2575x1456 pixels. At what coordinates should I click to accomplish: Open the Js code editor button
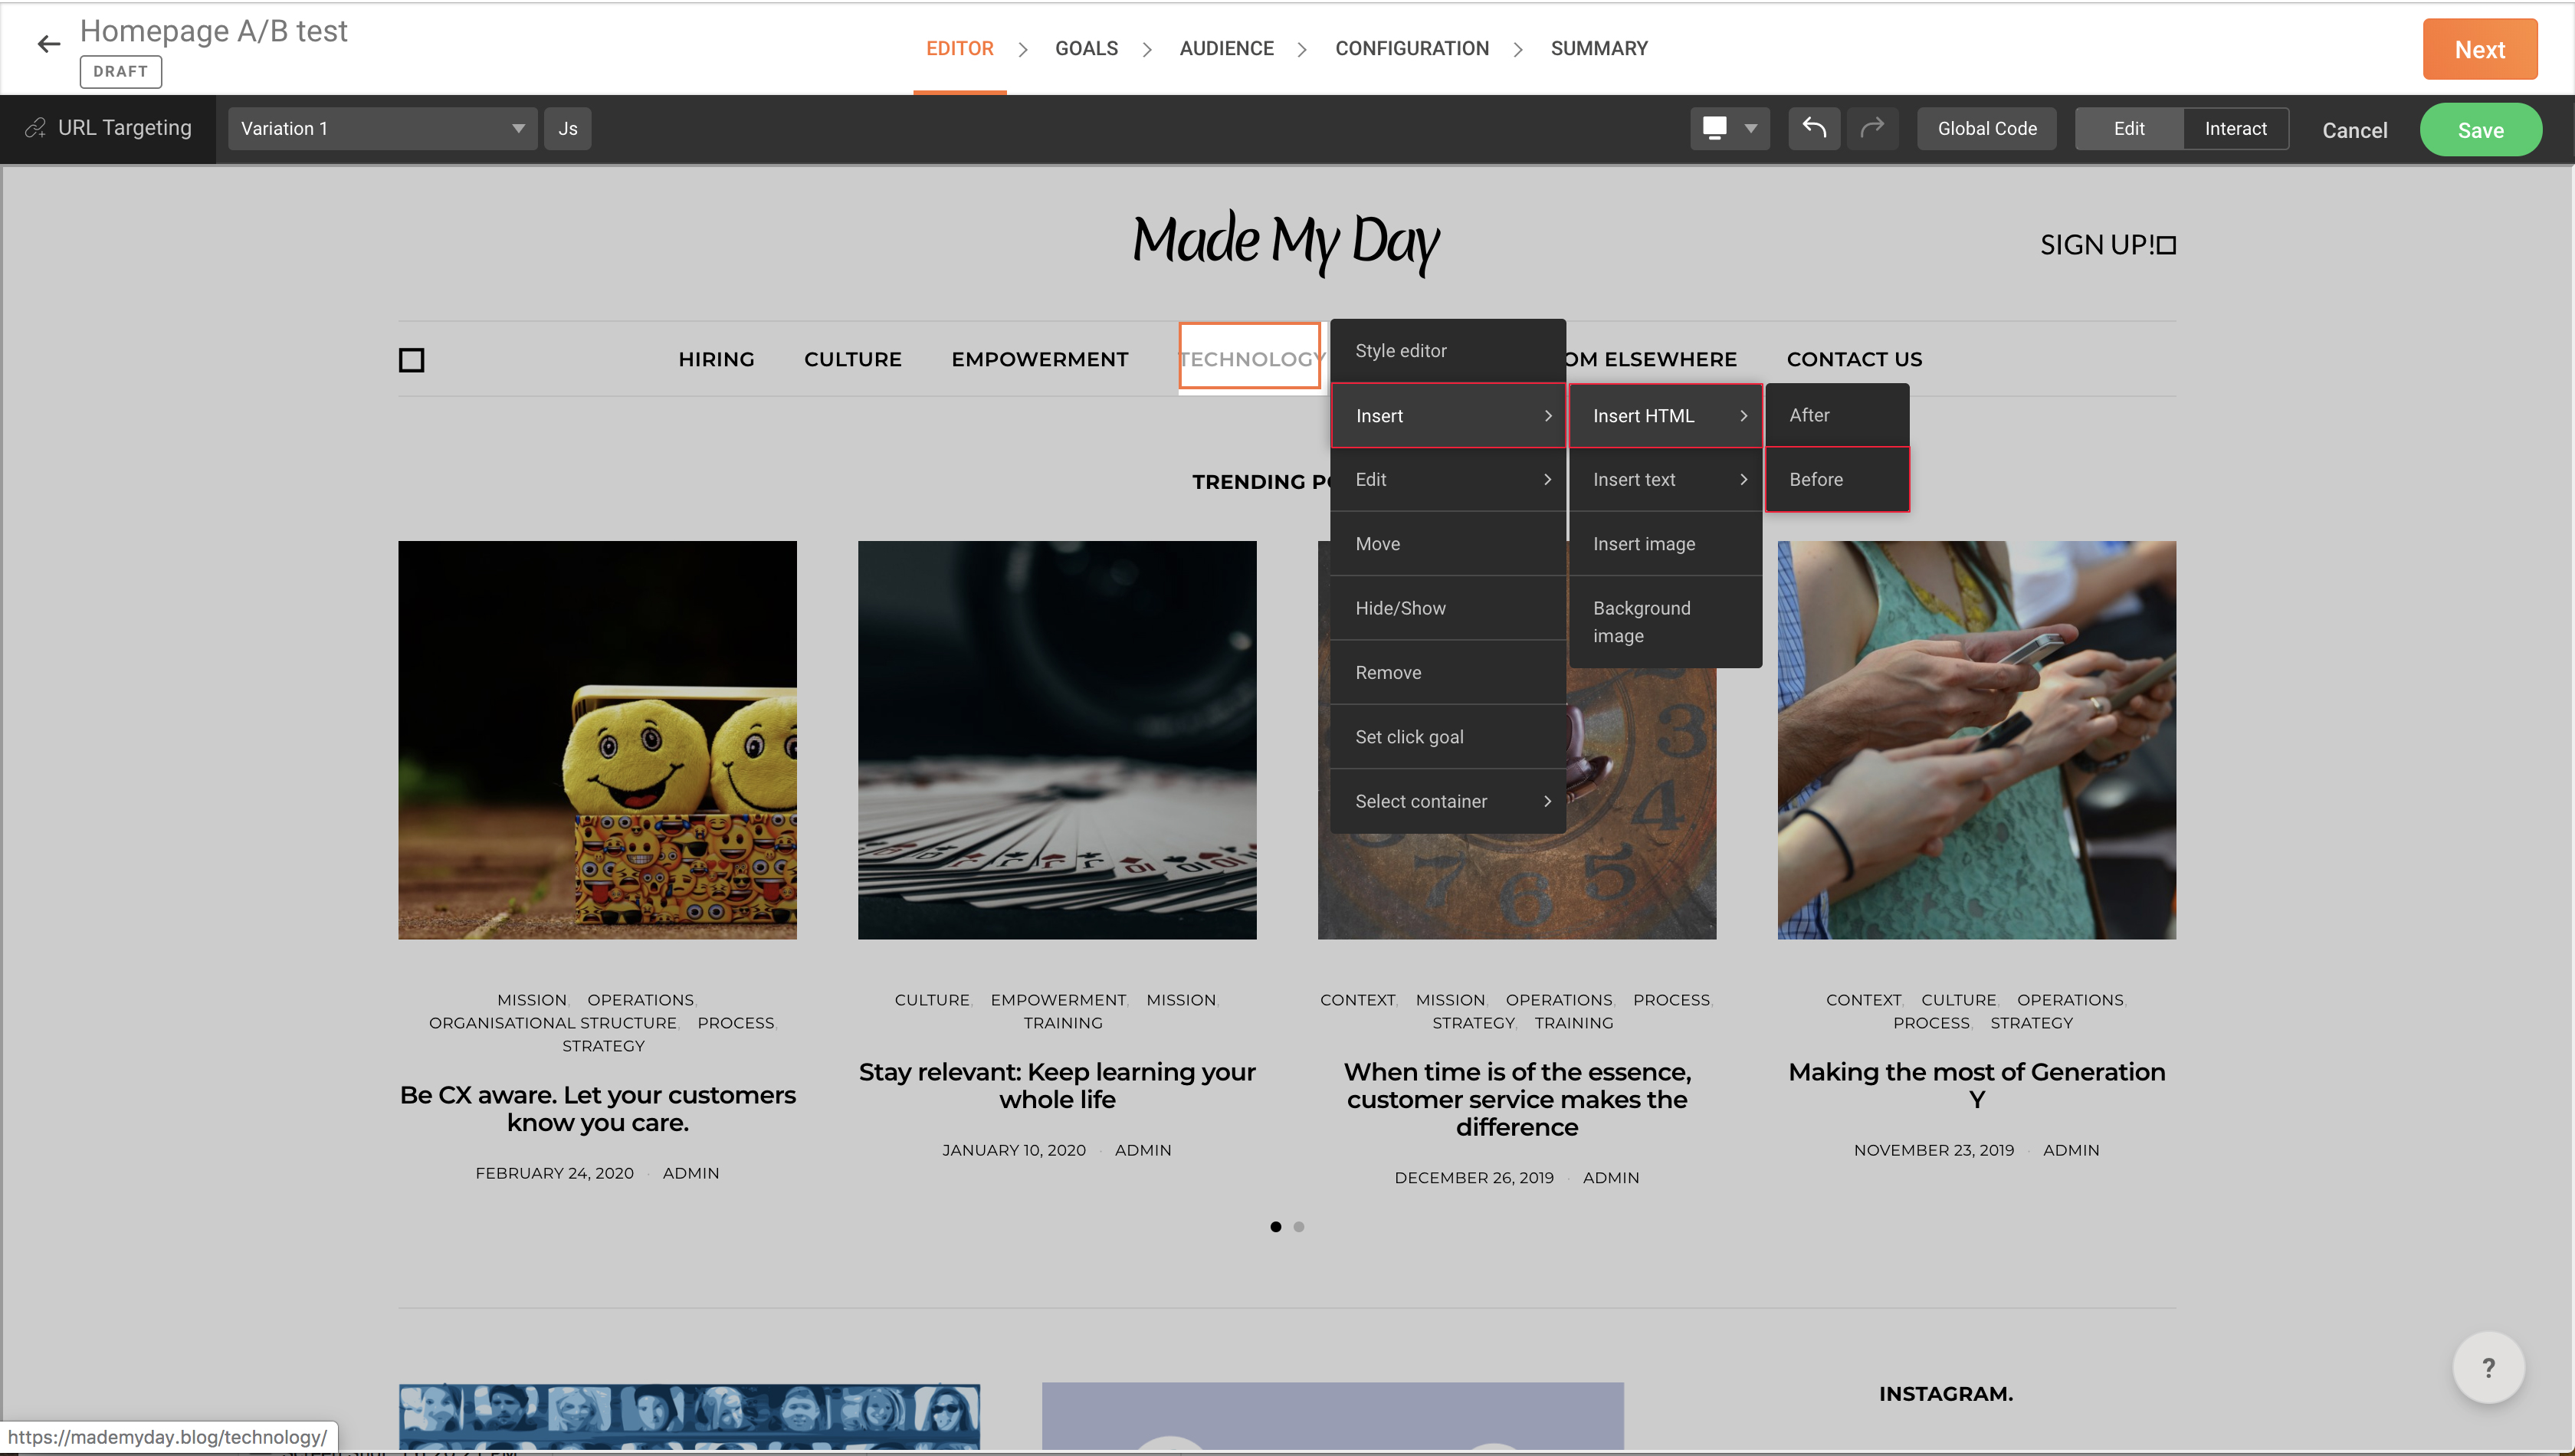click(x=567, y=128)
